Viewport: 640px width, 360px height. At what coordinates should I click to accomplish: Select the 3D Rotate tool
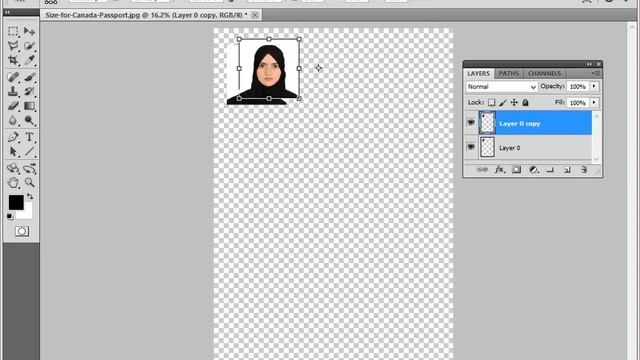[13, 168]
